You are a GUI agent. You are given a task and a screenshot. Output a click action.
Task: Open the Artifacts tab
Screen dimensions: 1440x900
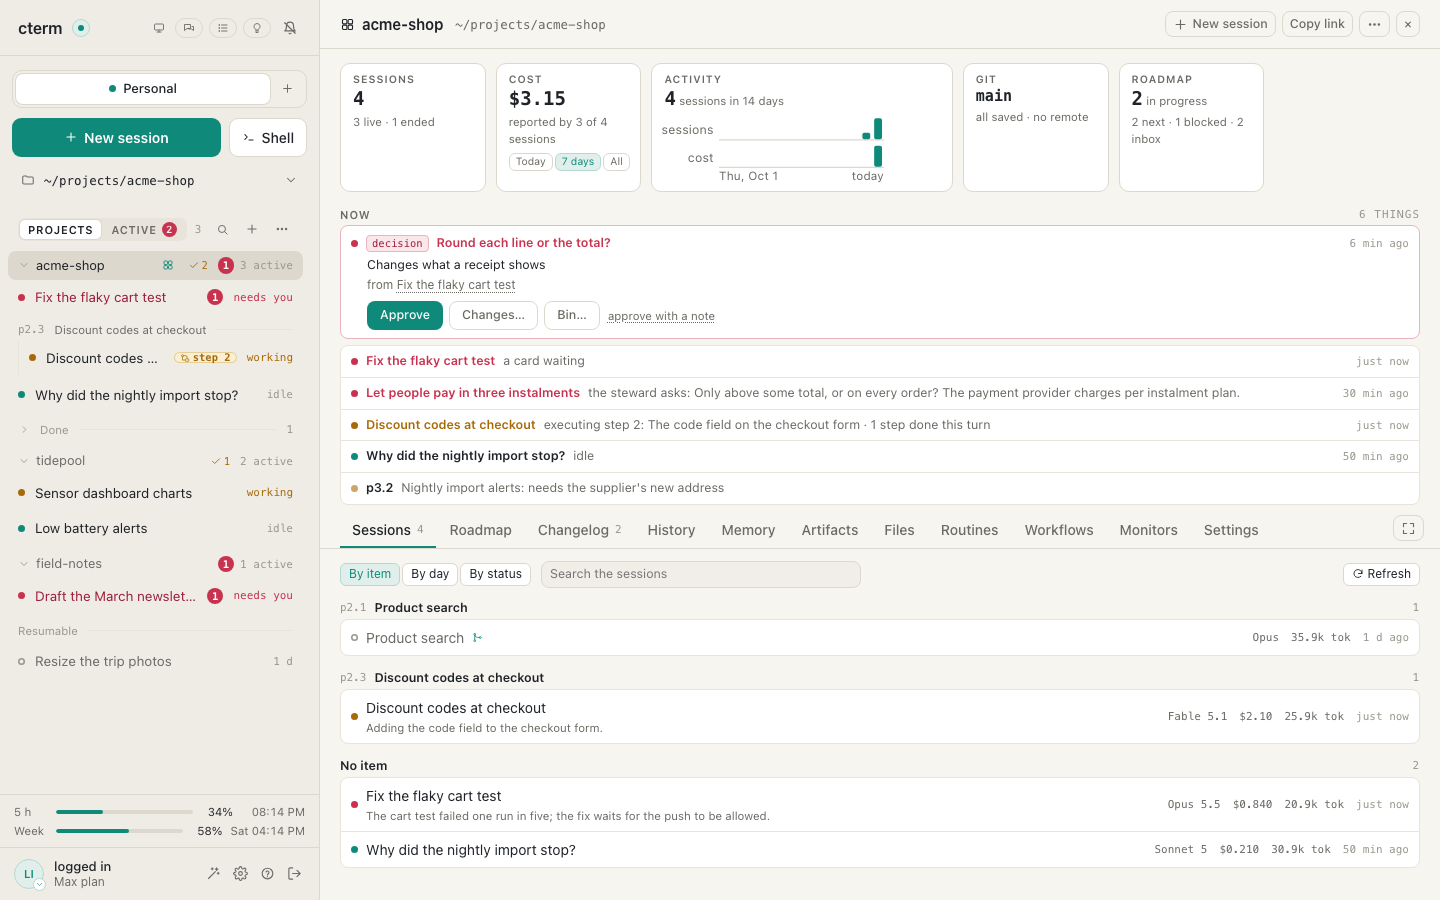point(830,530)
